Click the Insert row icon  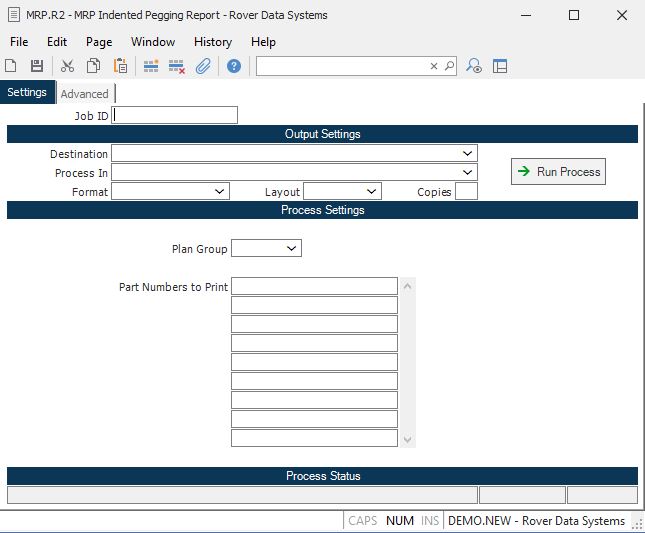click(x=151, y=66)
